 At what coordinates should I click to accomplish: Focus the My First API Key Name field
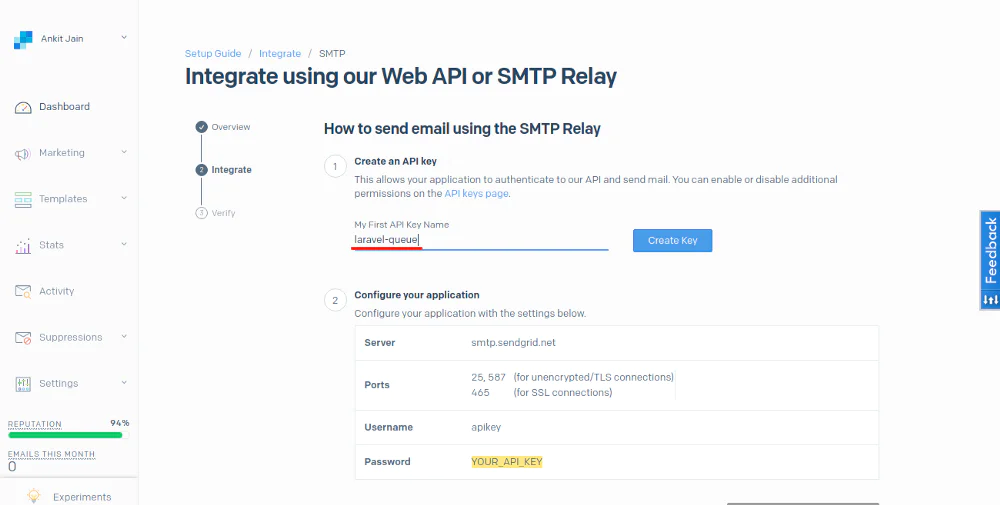coord(480,240)
